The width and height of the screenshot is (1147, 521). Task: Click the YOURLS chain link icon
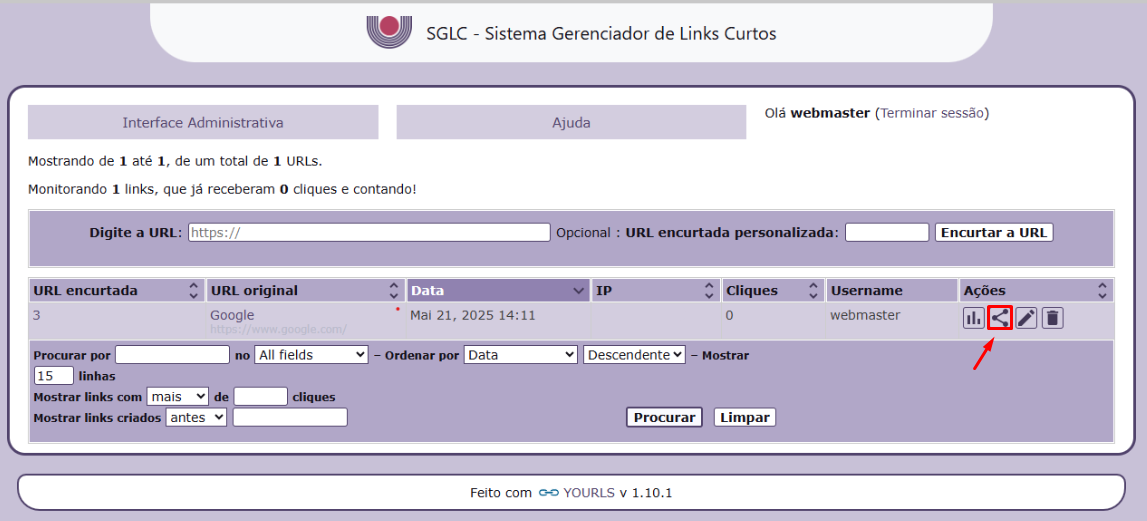pos(548,493)
